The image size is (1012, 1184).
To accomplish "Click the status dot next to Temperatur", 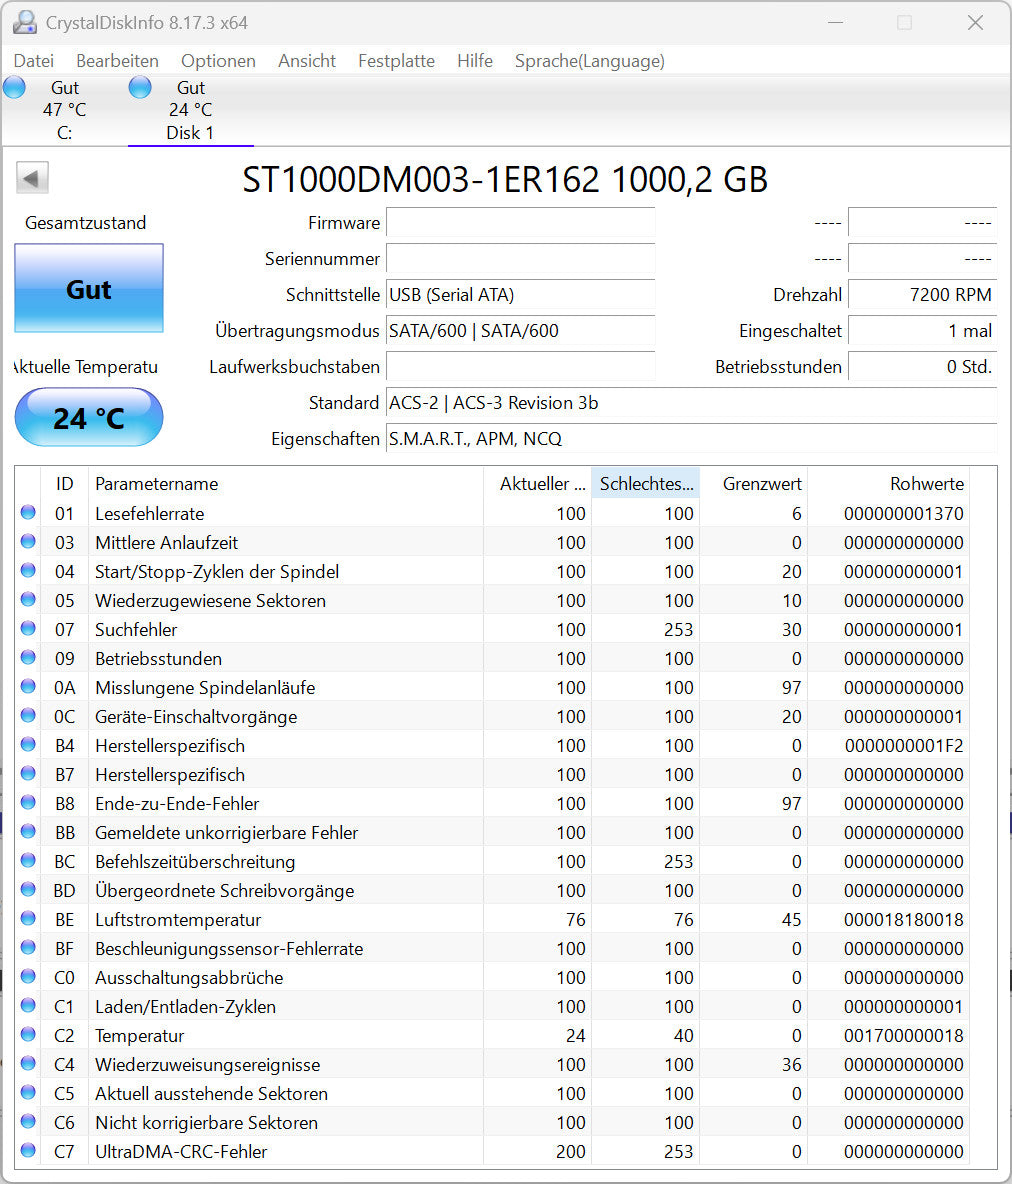I will [30, 1035].
